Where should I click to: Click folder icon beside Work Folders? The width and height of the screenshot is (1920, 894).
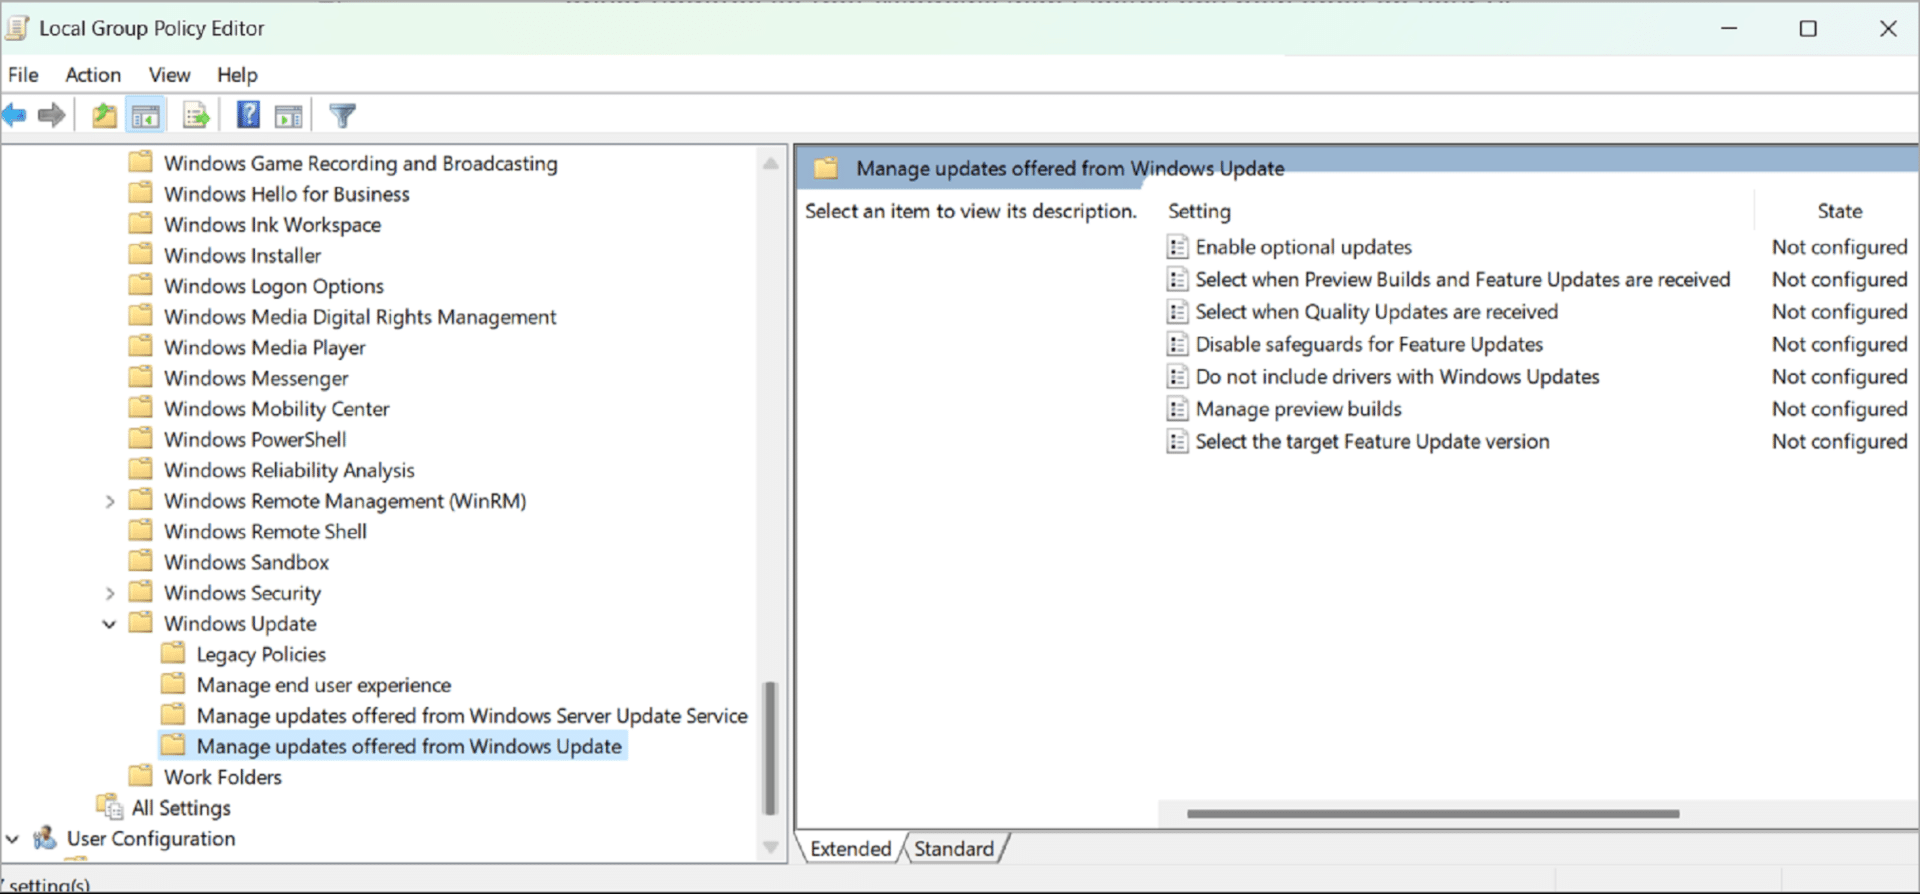click(141, 776)
